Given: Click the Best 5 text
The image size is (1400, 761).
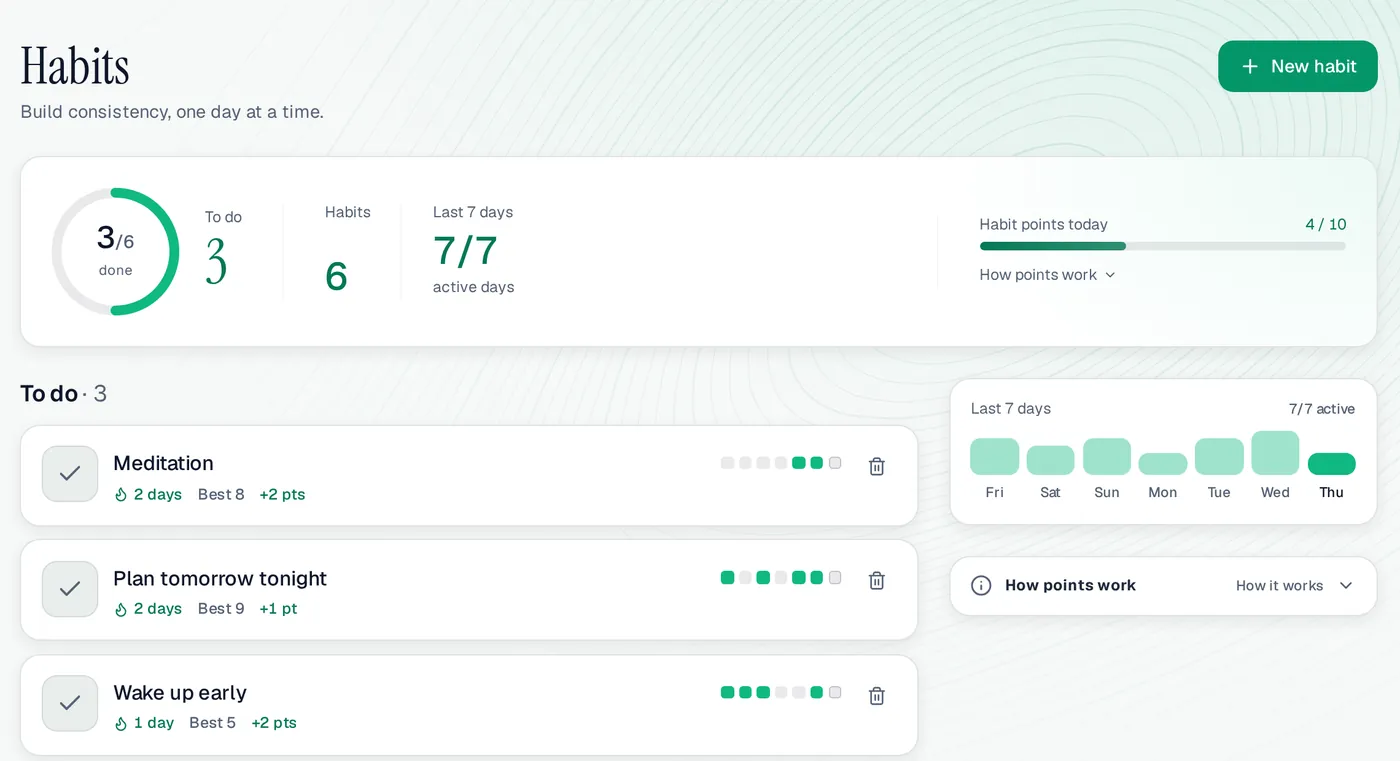Looking at the screenshot, I should (x=212, y=723).
